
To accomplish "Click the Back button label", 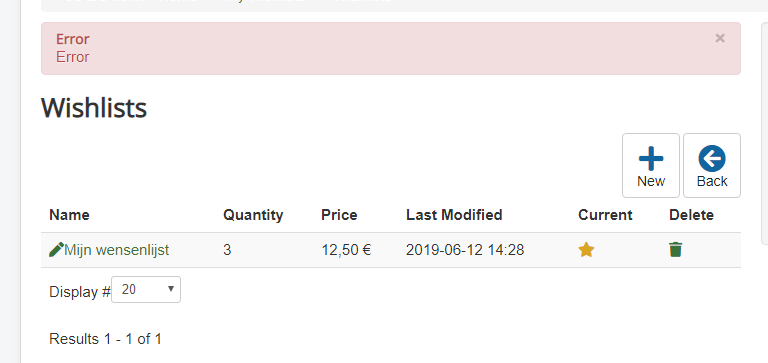I will 712,181.
